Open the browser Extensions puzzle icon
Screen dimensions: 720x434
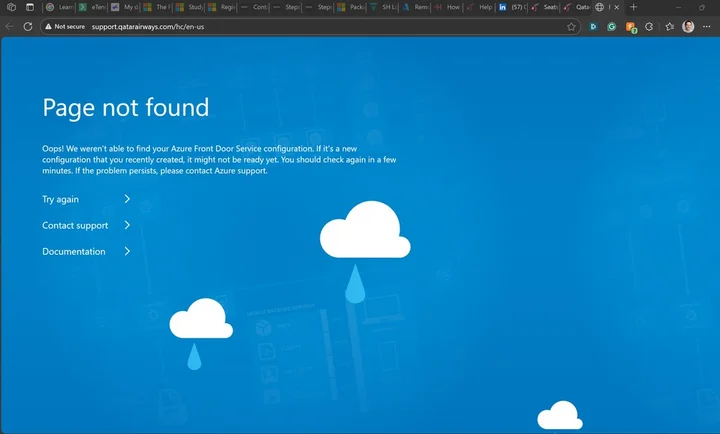click(x=650, y=27)
